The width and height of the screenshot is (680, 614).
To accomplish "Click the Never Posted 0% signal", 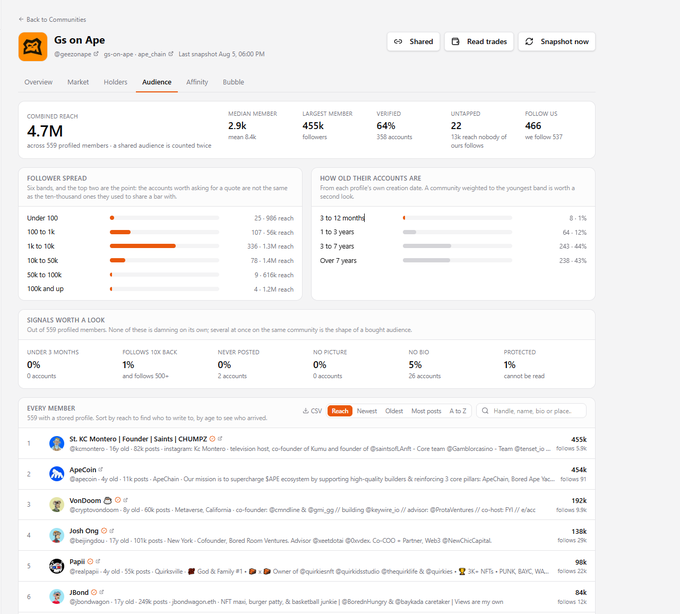I will pos(224,365).
